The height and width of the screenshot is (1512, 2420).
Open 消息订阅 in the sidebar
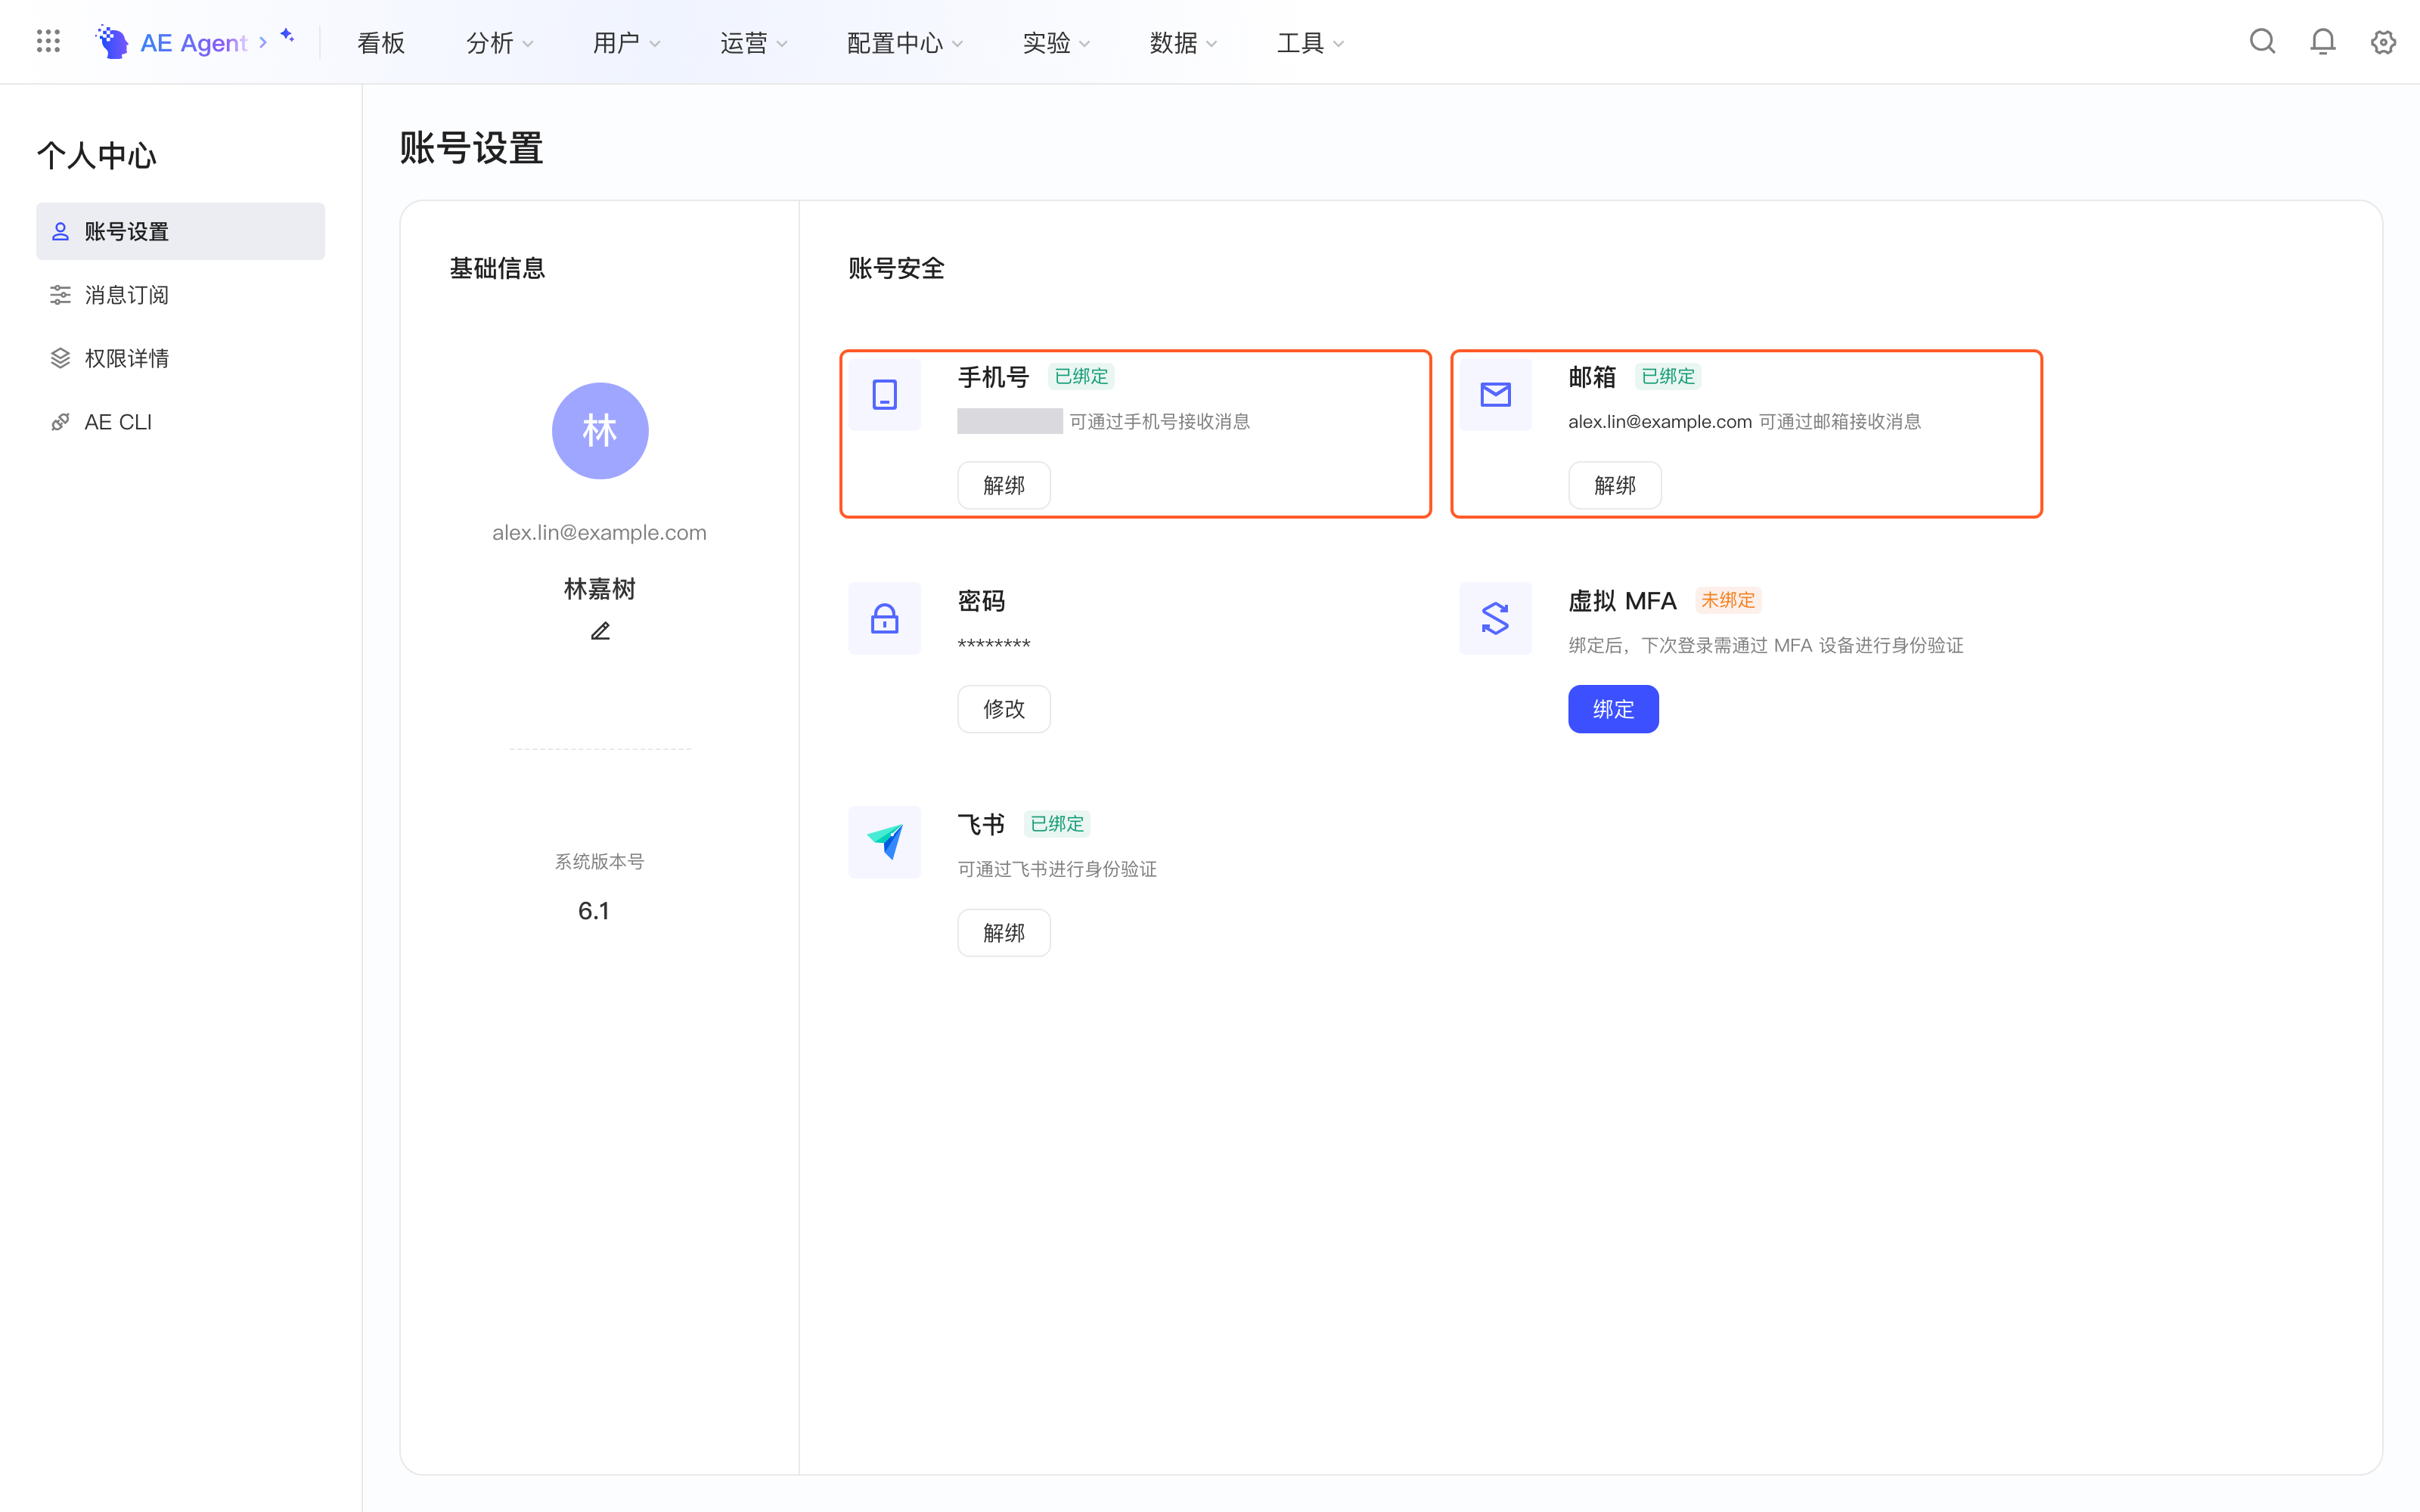click(180, 295)
